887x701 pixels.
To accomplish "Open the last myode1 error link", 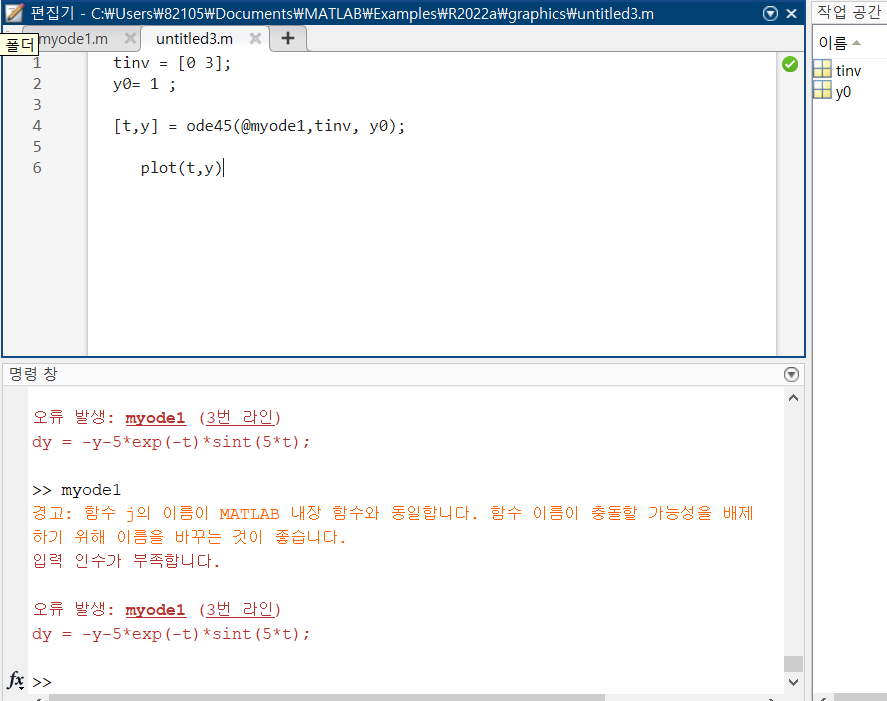I will point(156,609).
